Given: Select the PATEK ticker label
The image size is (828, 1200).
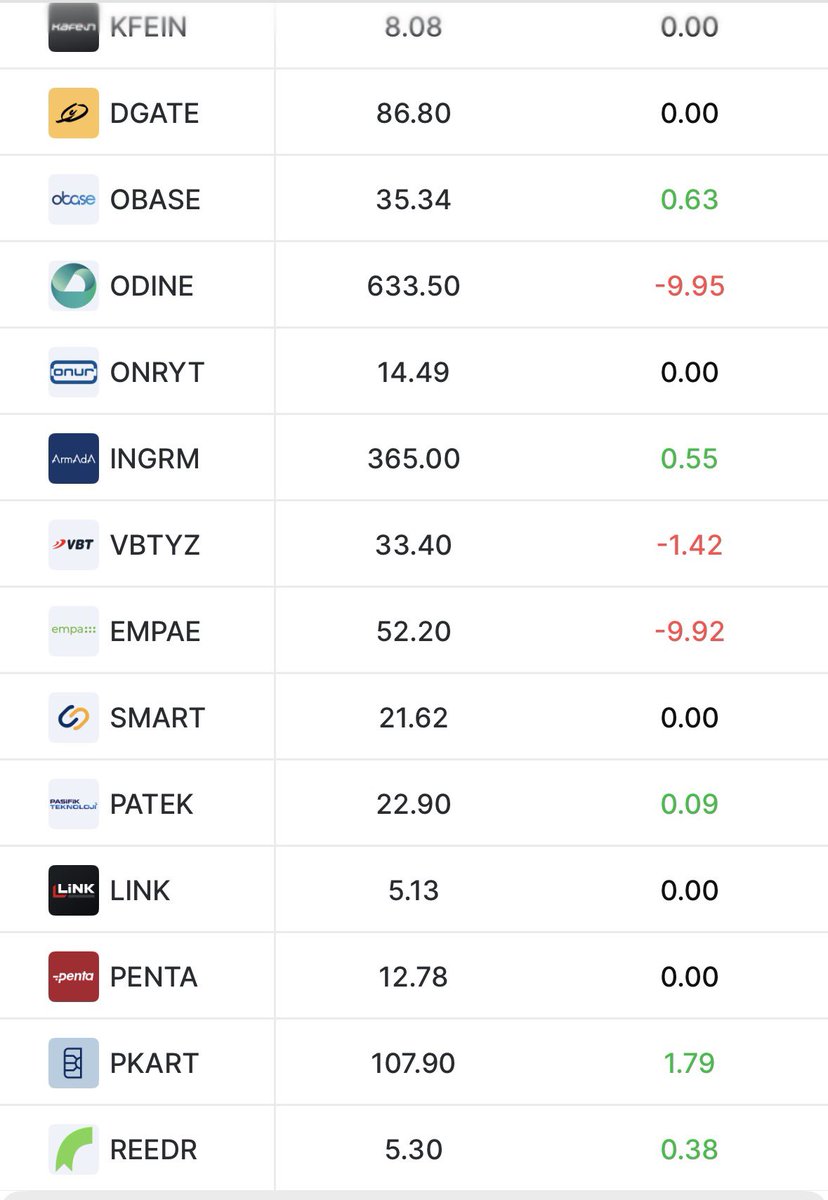Looking at the screenshot, I should (x=151, y=804).
